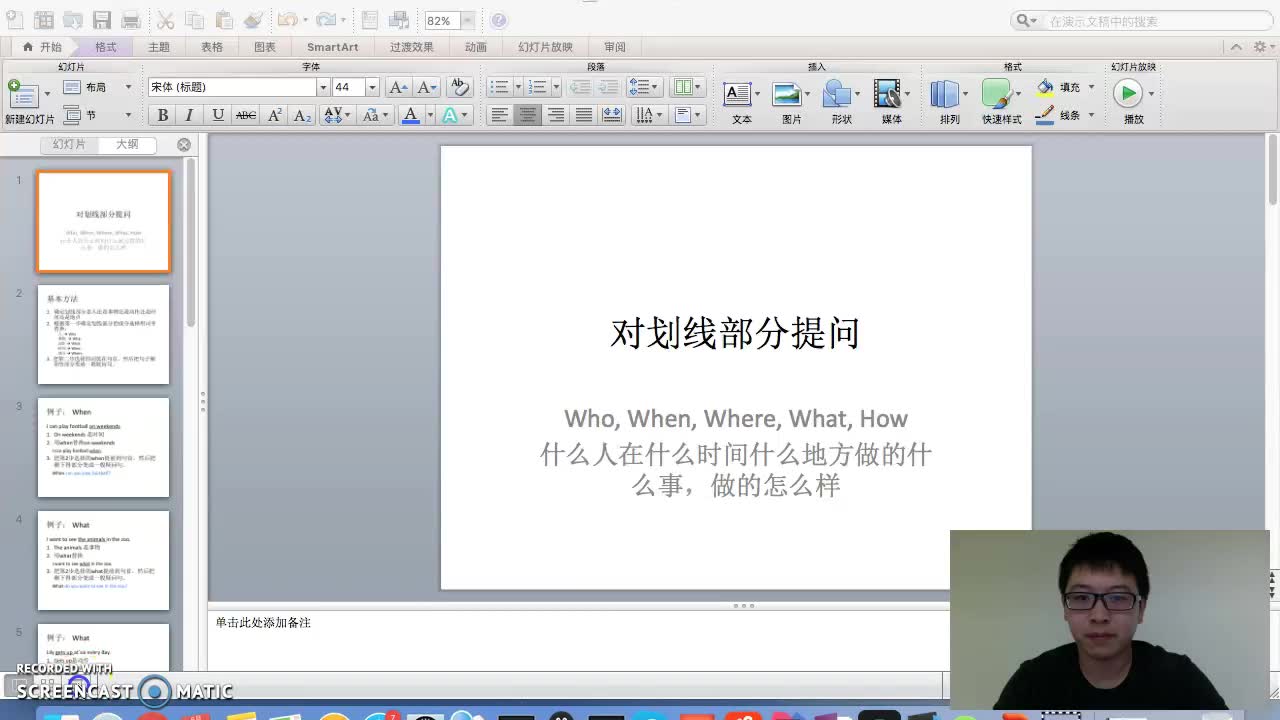Select slide 3 thumbnail in sidebar

point(103,448)
